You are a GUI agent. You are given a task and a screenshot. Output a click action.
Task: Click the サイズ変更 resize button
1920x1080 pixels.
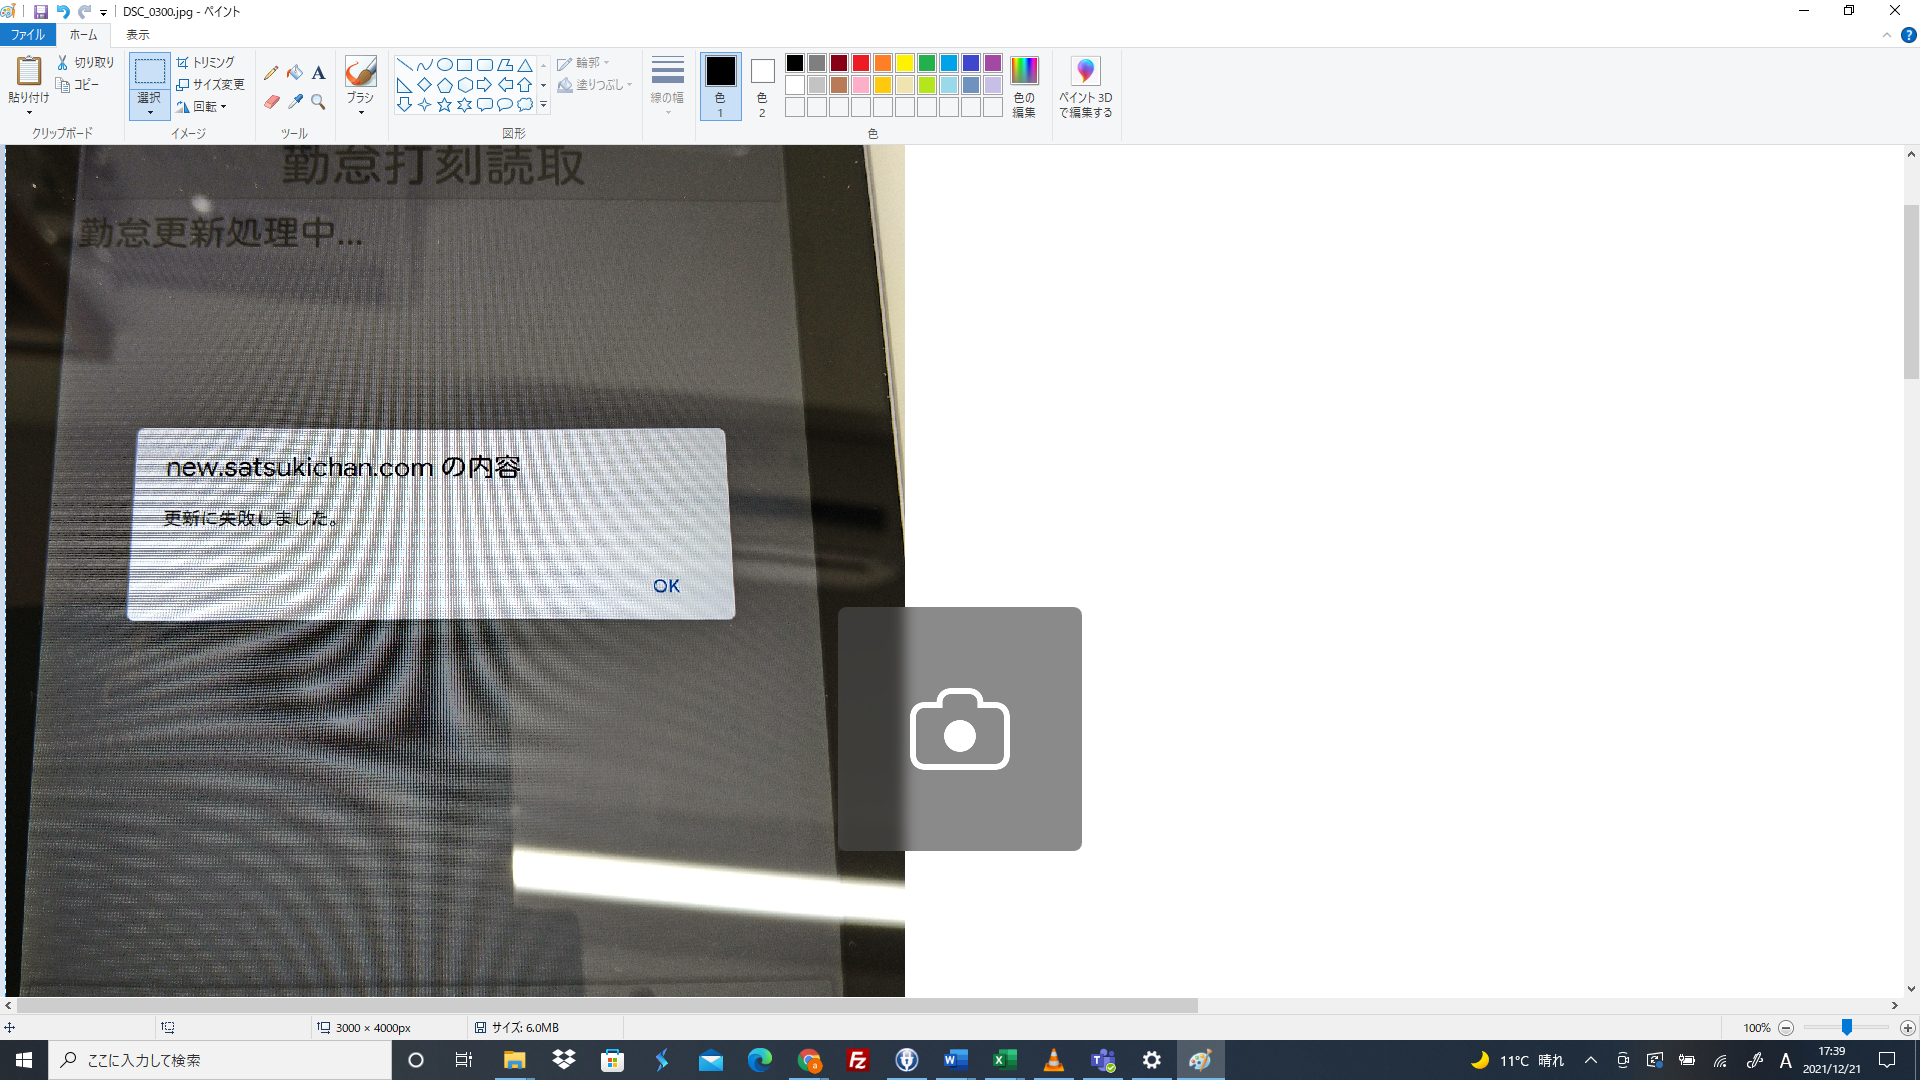coord(210,84)
